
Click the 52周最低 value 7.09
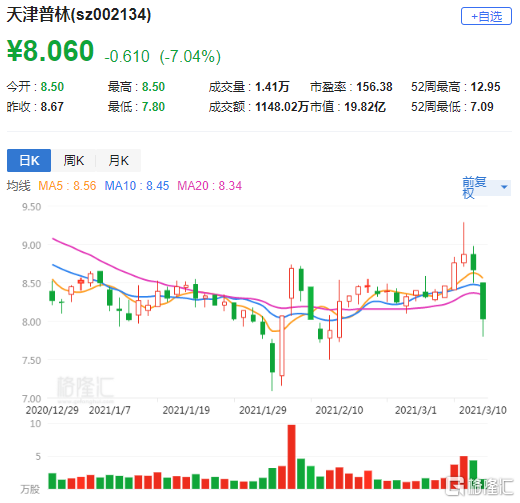click(x=482, y=107)
